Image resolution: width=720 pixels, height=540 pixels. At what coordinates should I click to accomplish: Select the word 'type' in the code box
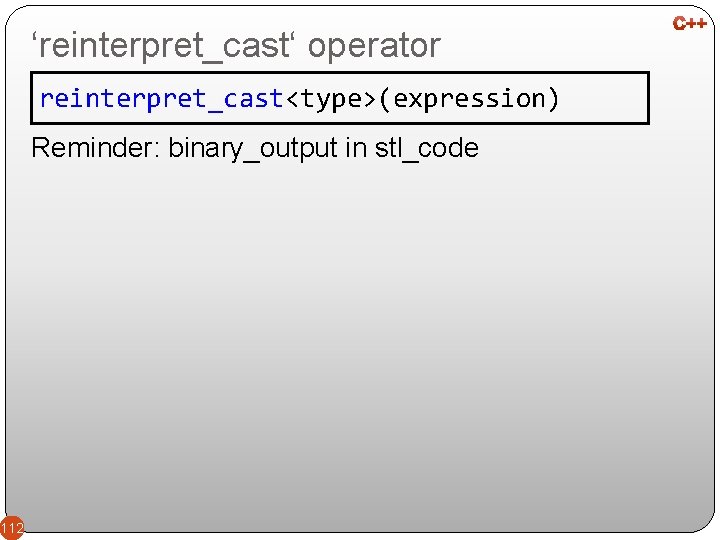coord(331,98)
